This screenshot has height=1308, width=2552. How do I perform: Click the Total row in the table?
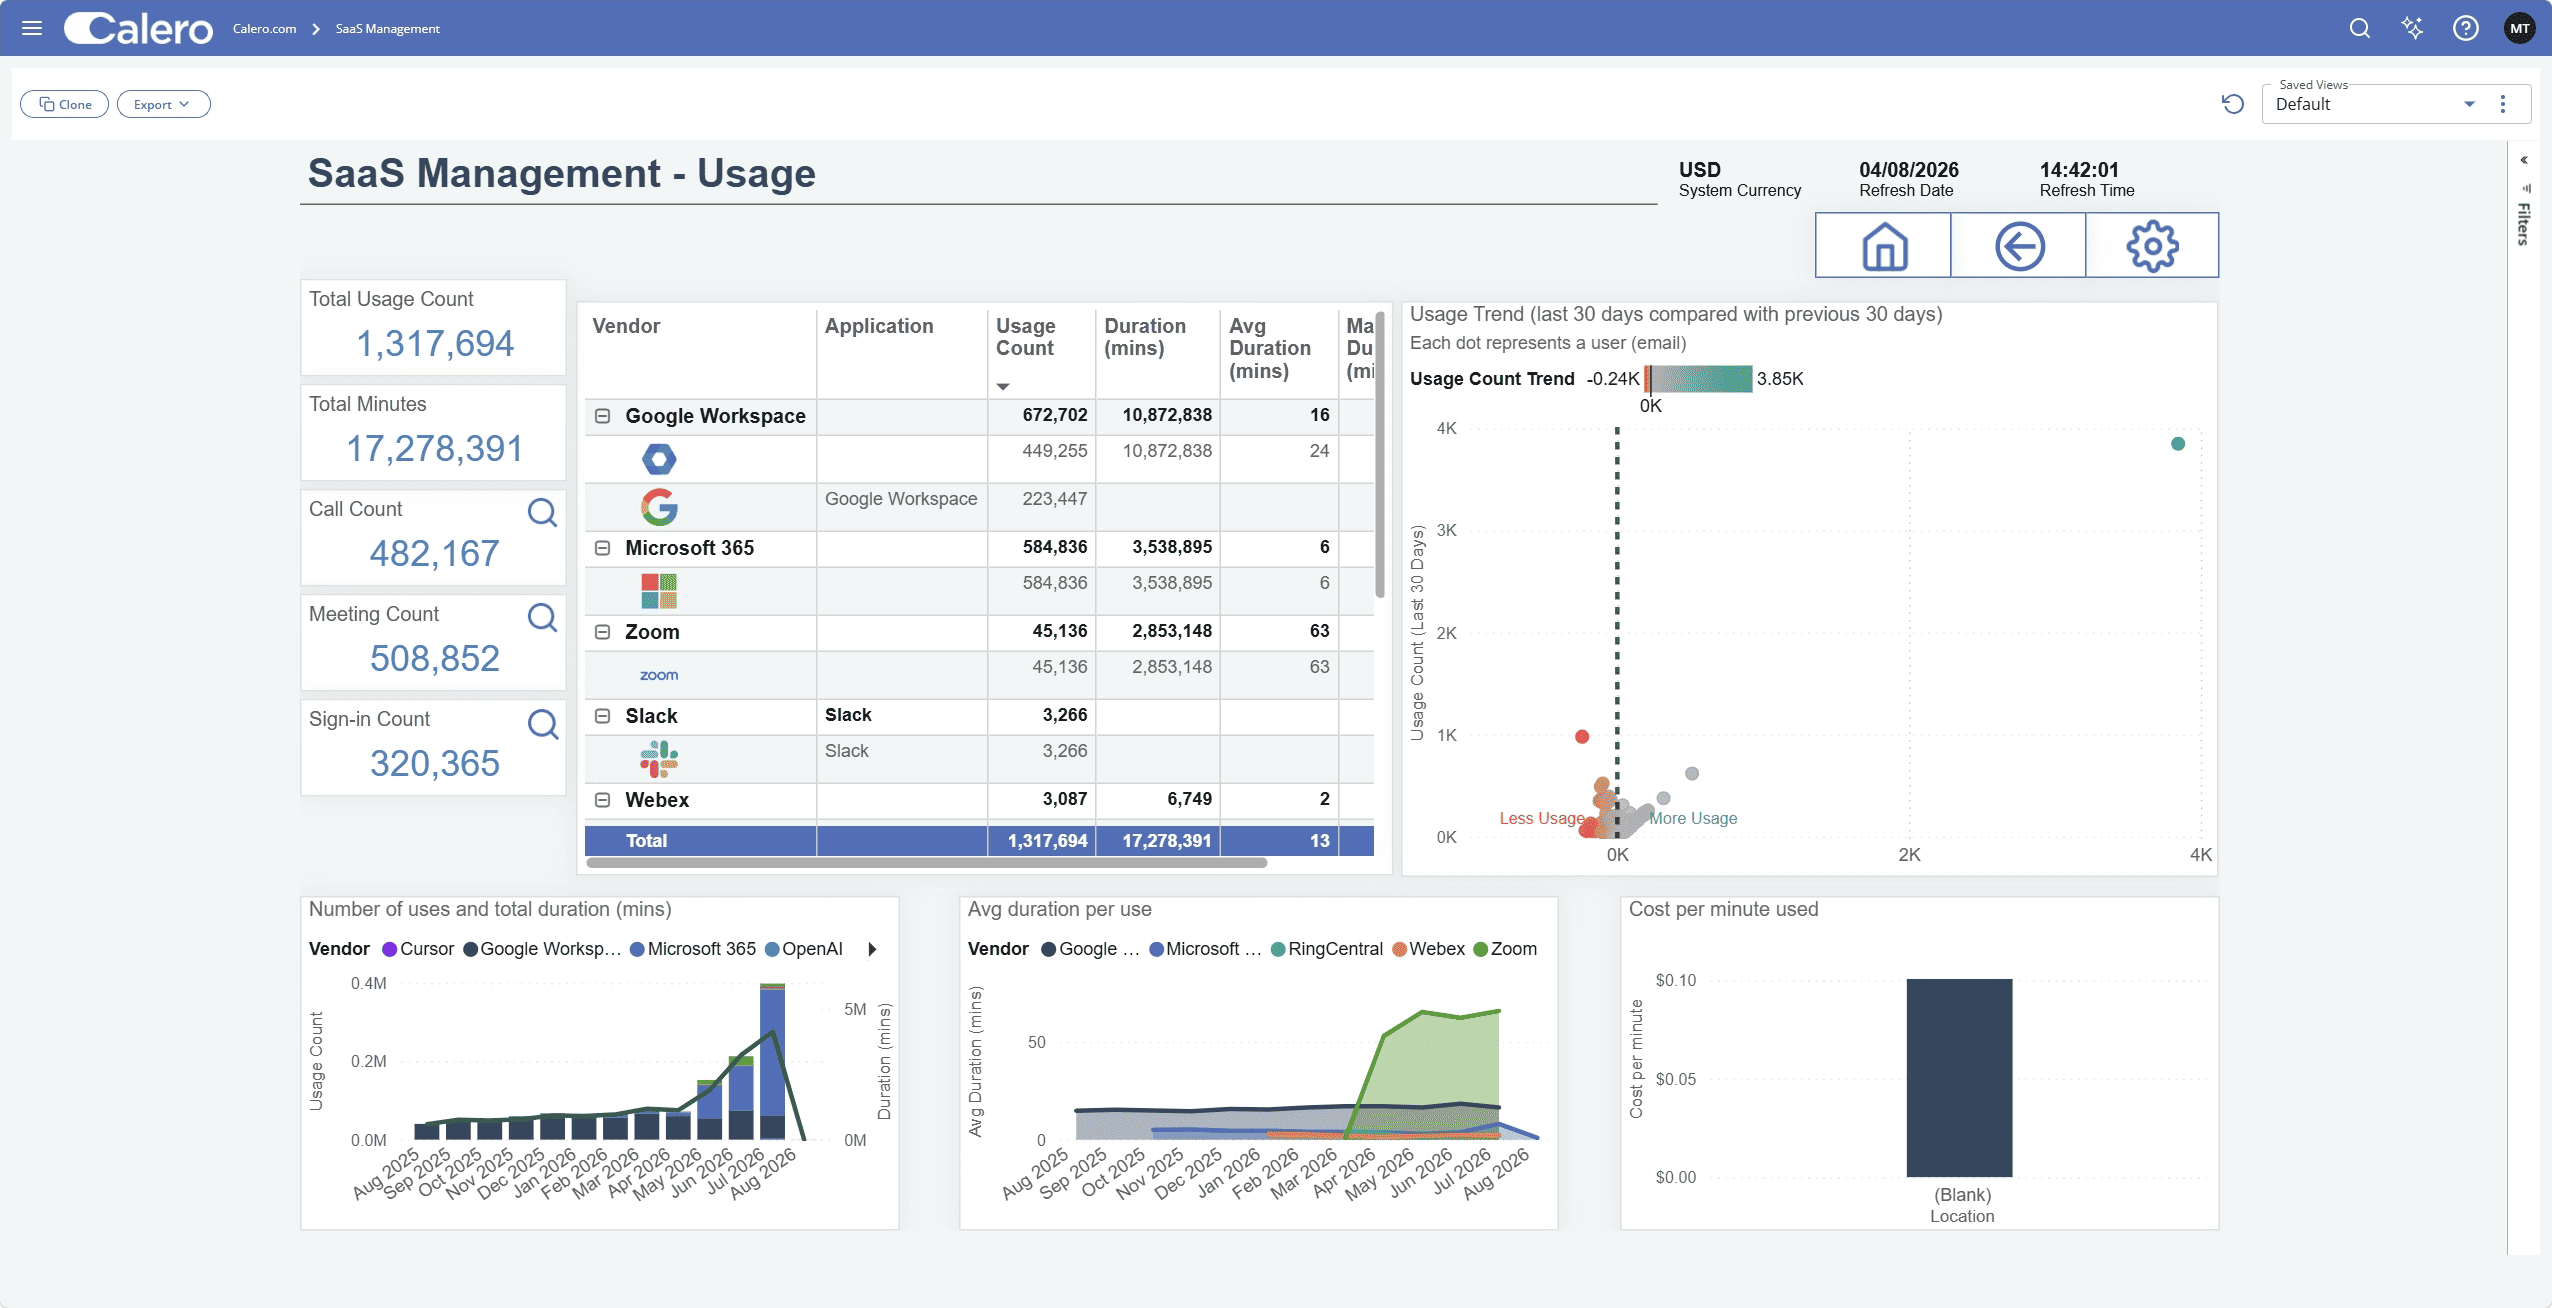click(979, 841)
